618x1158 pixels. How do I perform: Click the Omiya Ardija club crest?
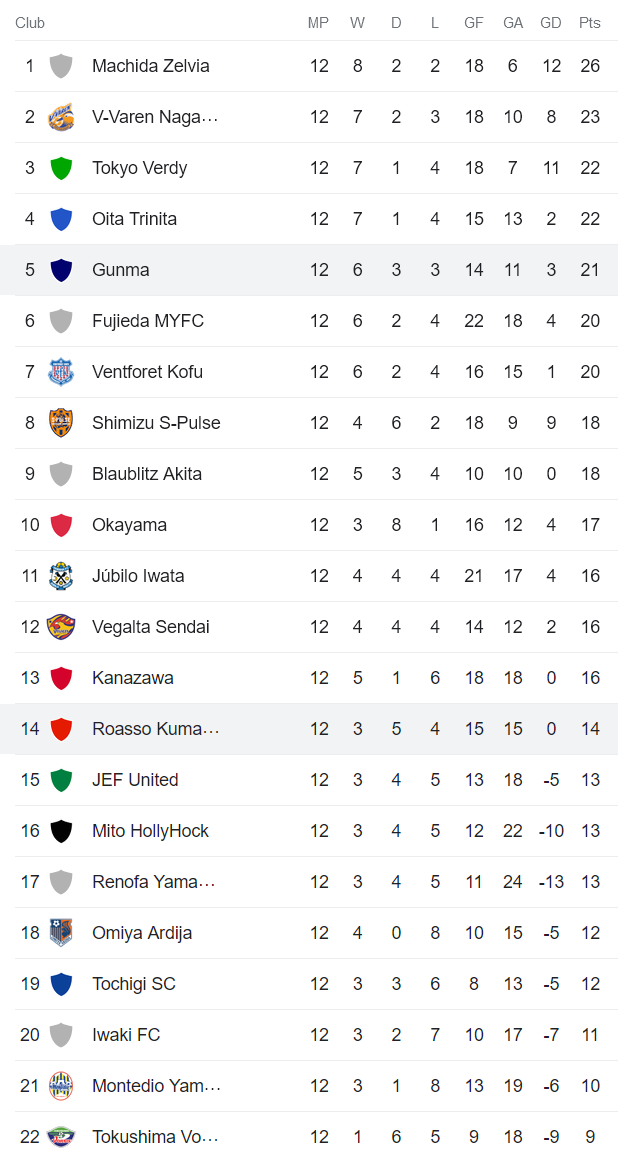[x=61, y=933]
